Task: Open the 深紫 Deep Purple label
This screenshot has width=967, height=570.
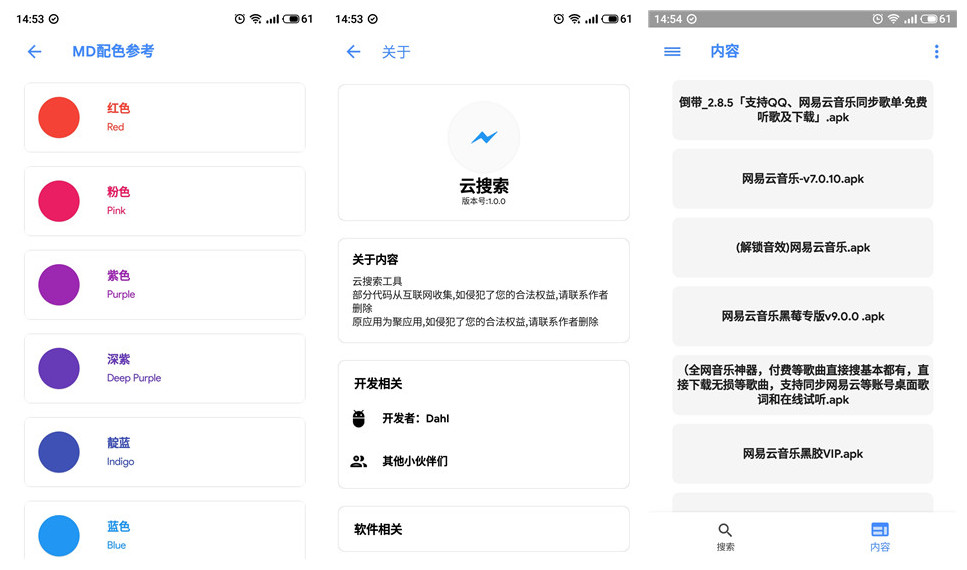Action: (134, 368)
